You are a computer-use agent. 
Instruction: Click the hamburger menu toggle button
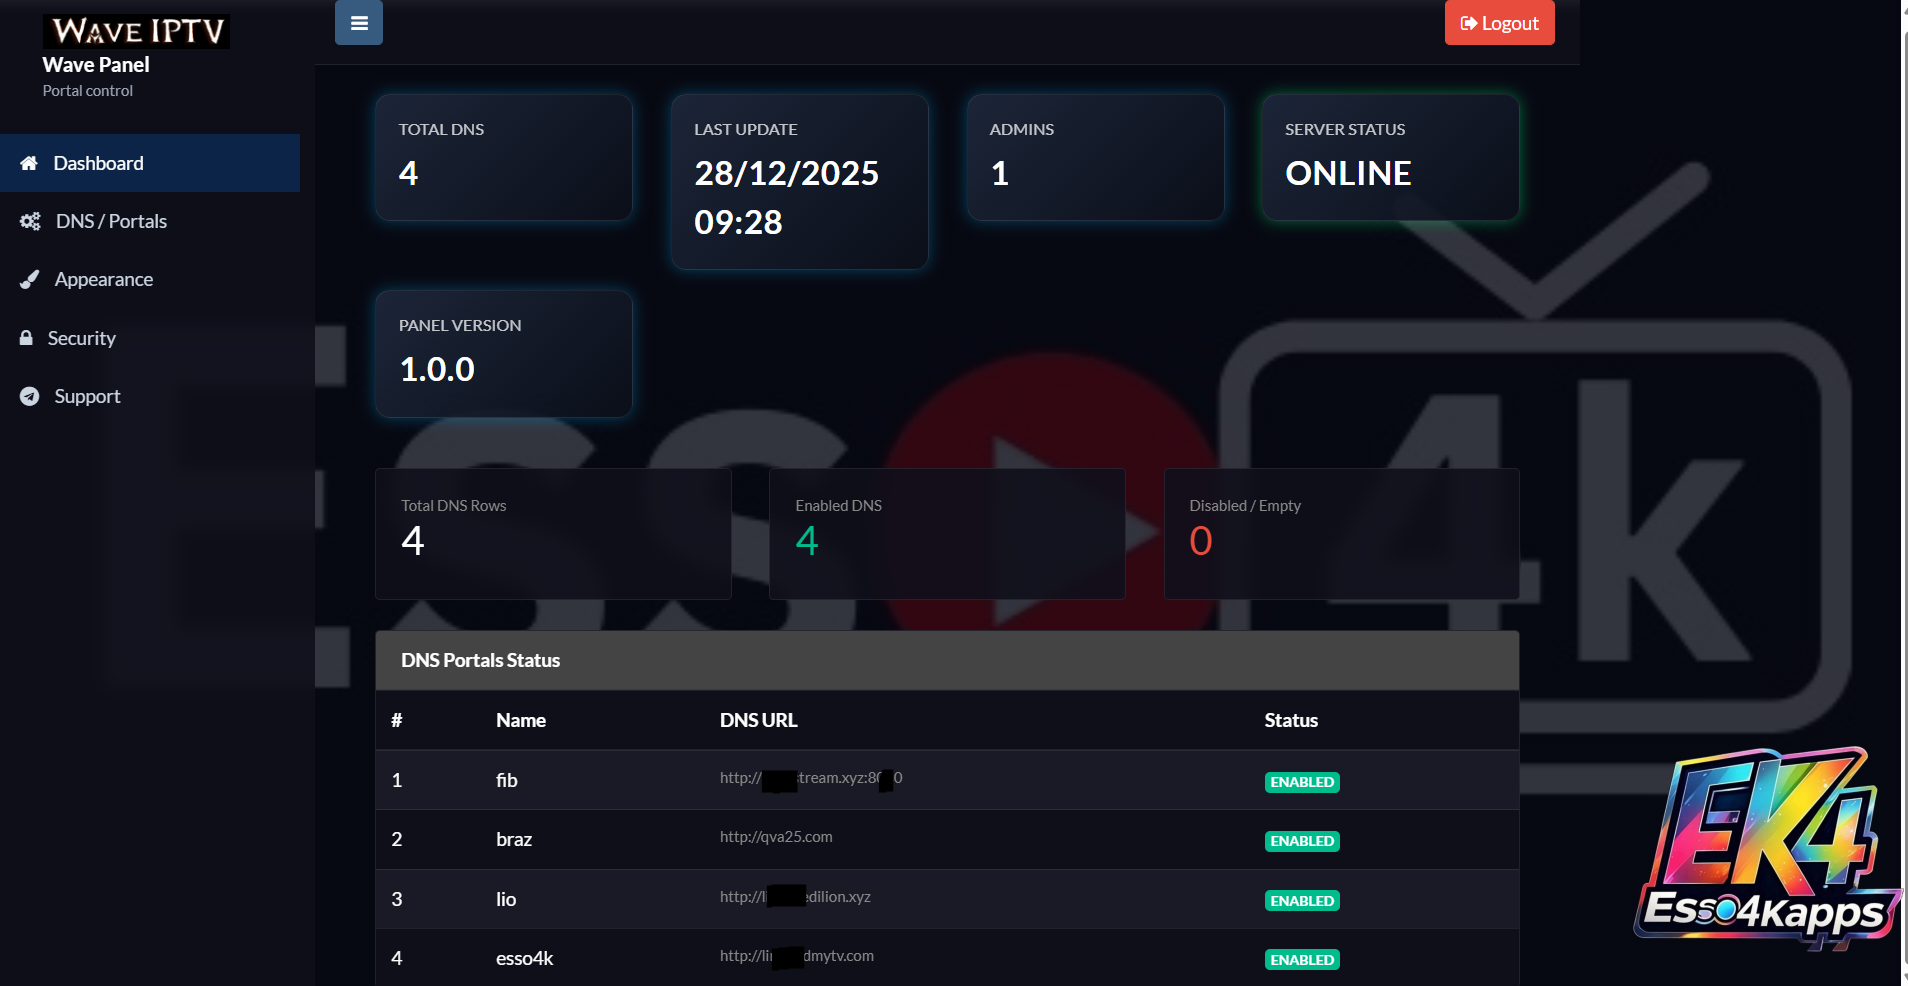click(359, 23)
